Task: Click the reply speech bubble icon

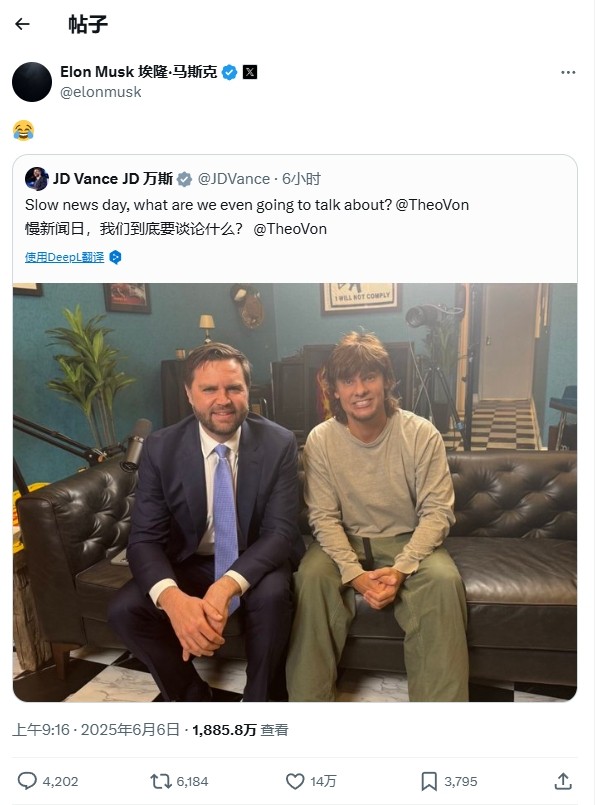Action: coord(27,781)
